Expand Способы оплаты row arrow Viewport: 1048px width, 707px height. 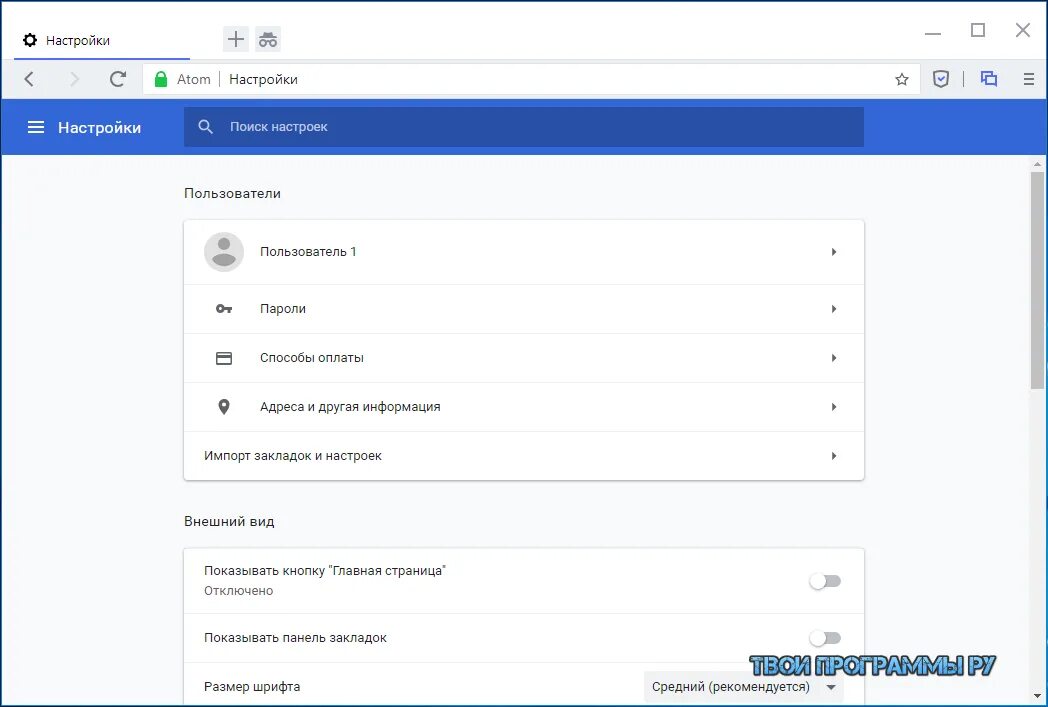tap(833, 358)
